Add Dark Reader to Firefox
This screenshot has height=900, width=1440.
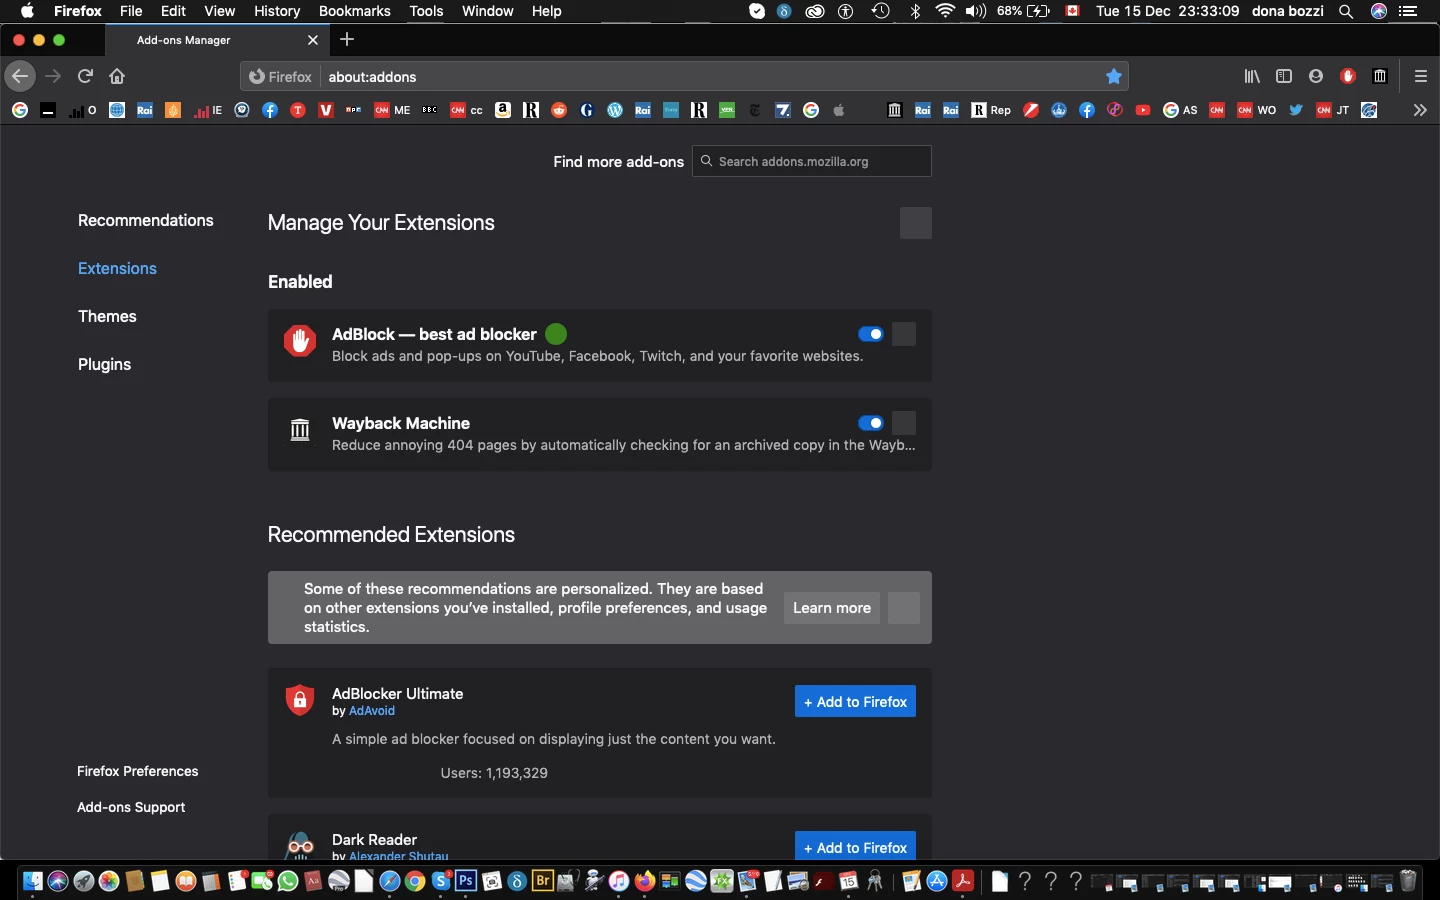tap(855, 846)
